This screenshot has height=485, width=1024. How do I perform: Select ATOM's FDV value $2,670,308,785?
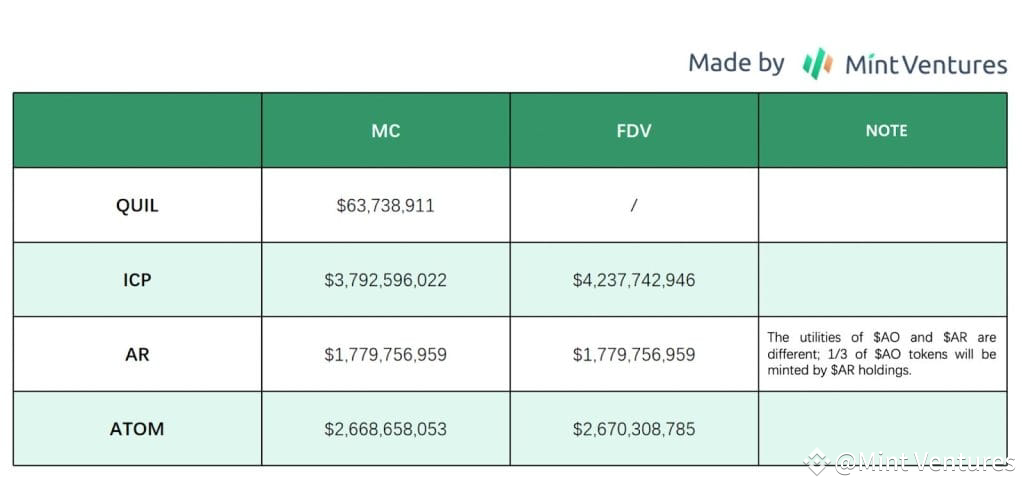point(634,429)
